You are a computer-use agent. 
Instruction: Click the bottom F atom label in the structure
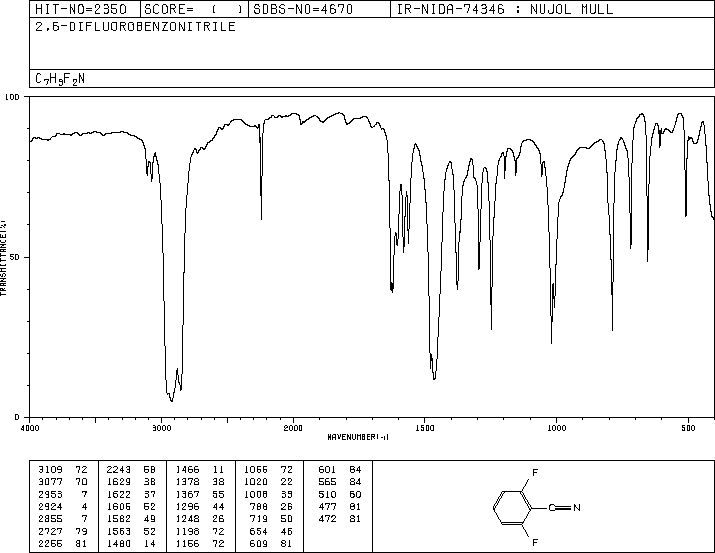pyautogui.click(x=535, y=543)
